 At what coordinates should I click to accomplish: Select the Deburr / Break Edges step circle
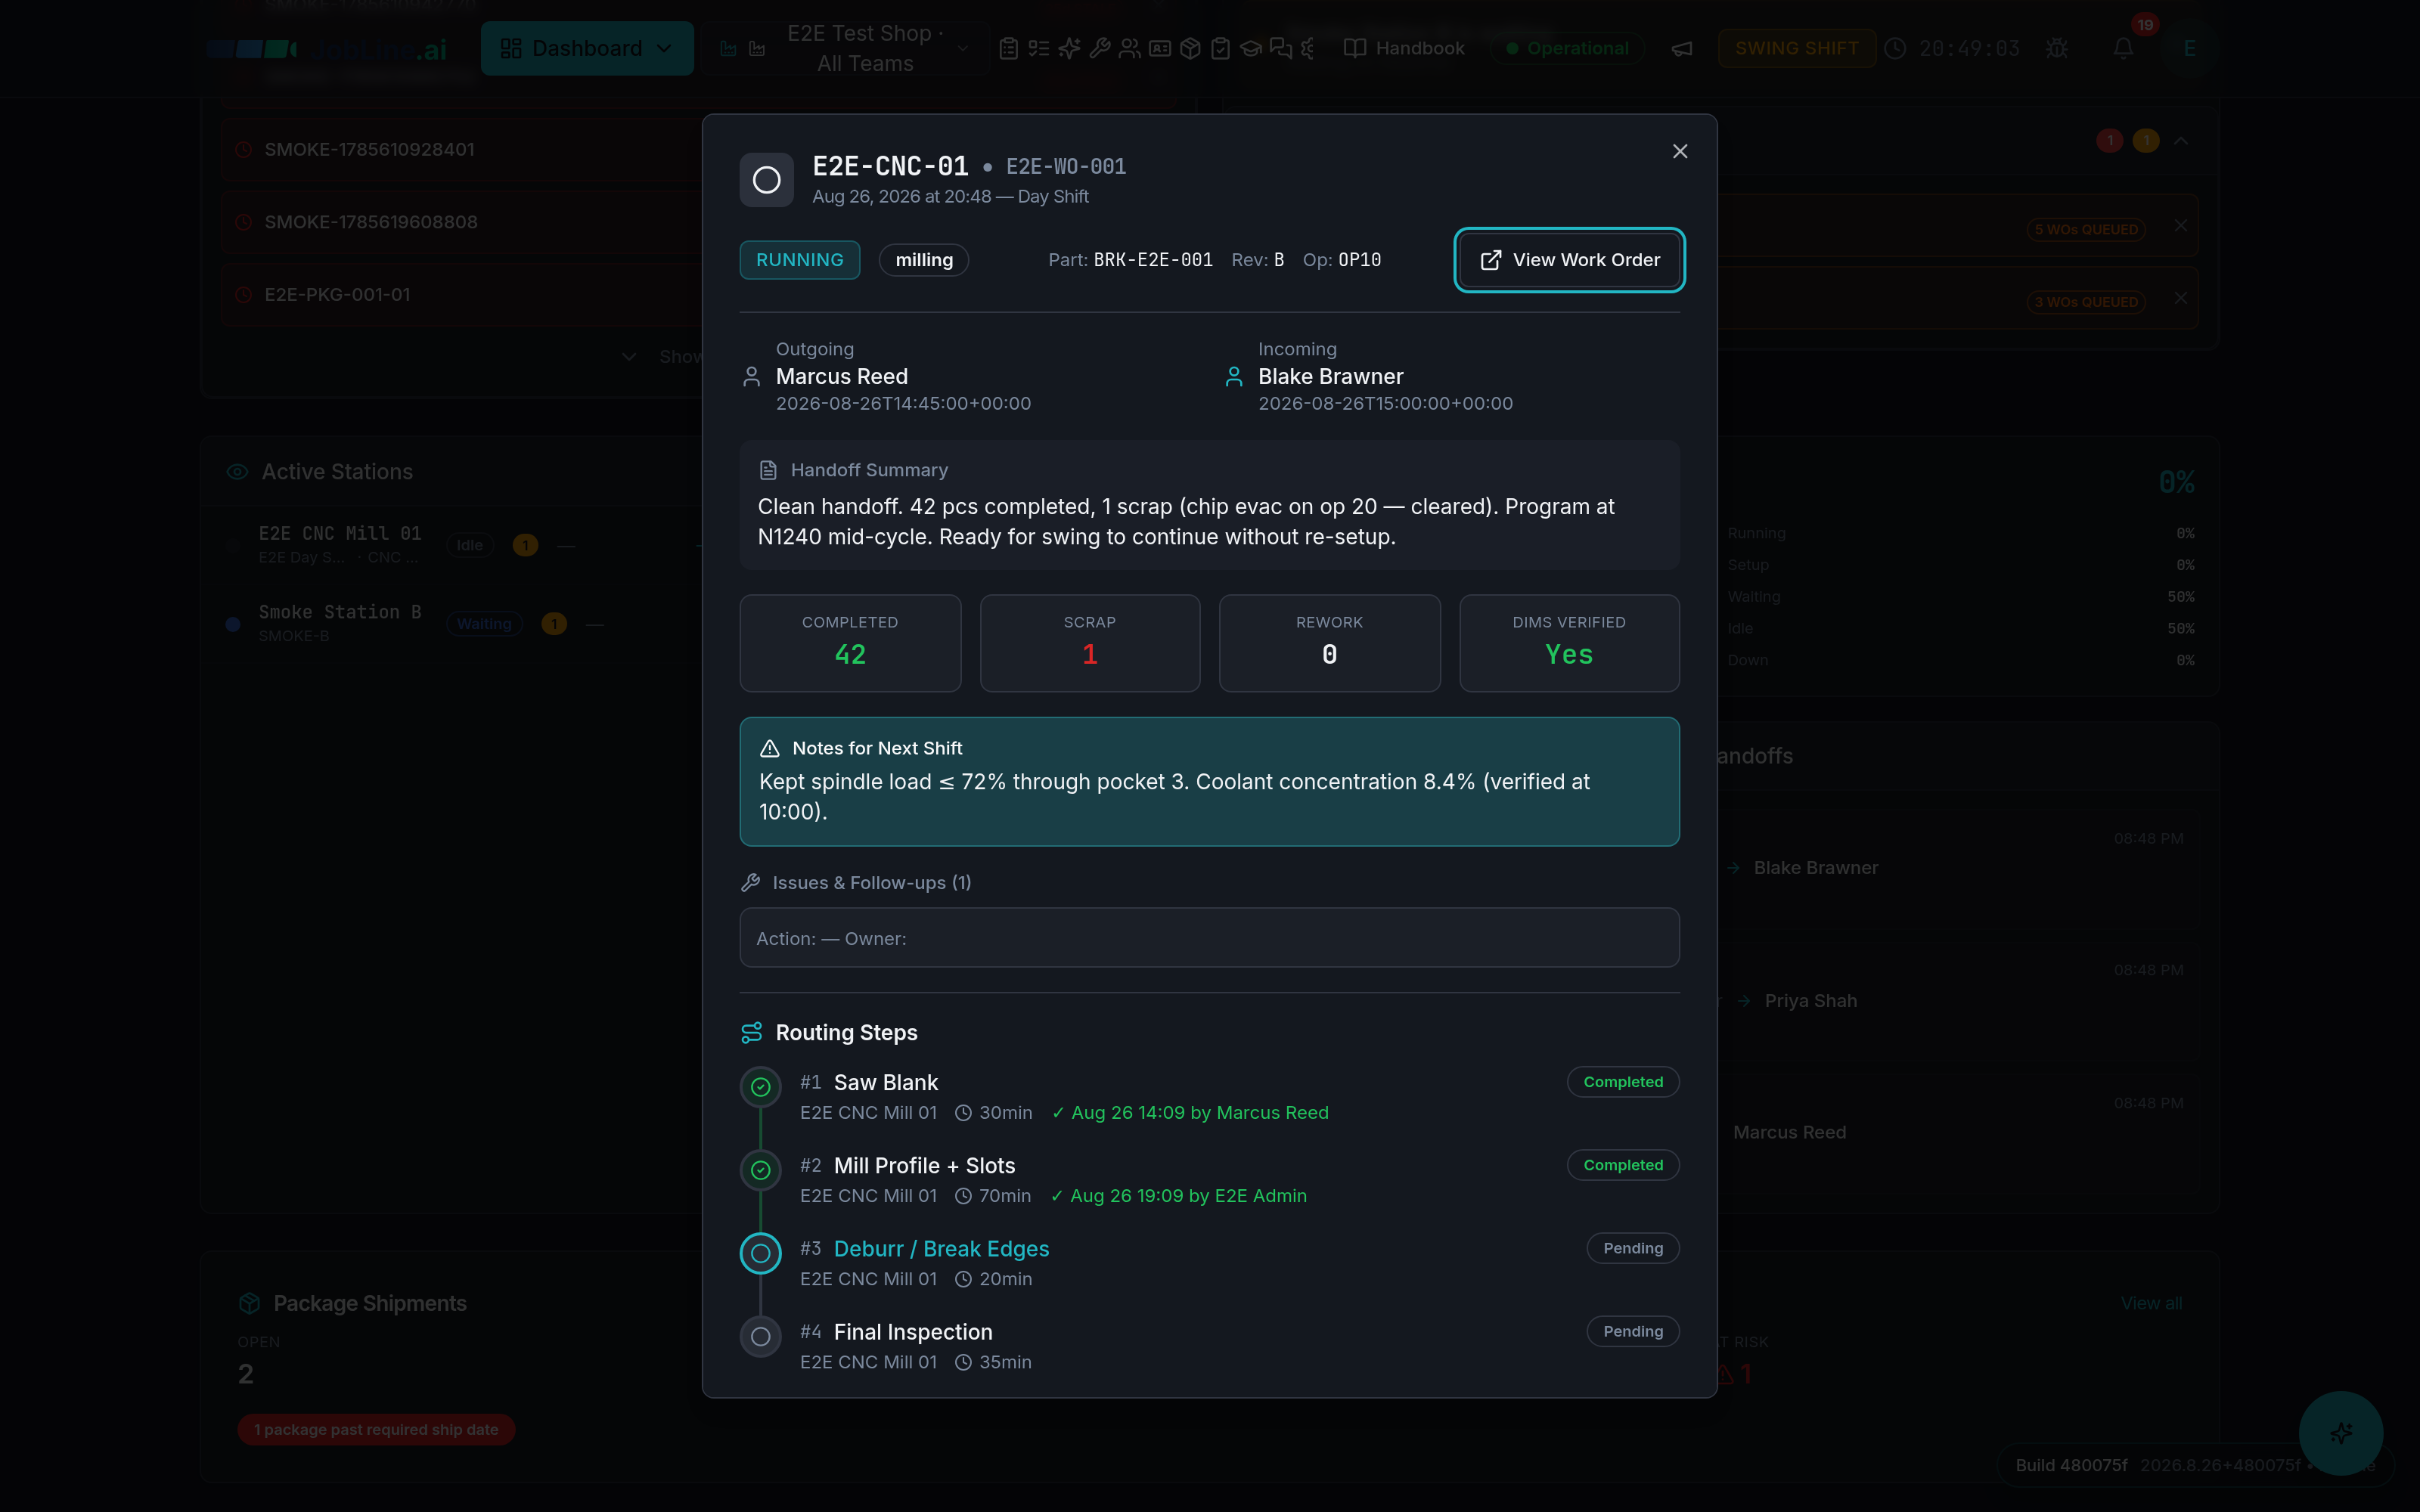(x=761, y=1253)
